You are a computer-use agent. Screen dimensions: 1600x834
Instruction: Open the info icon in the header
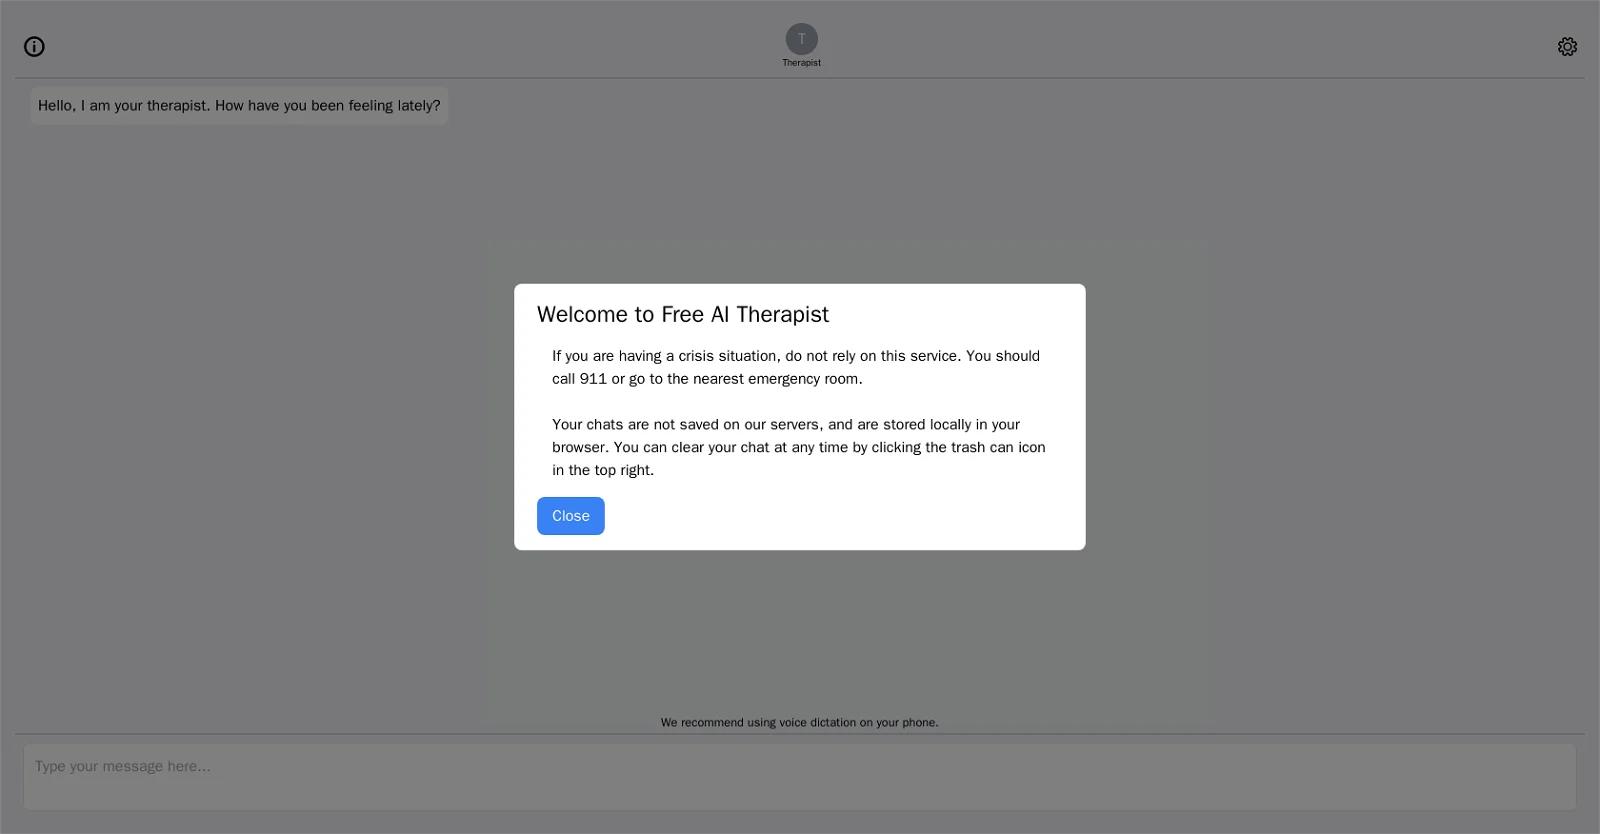point(34,47)
